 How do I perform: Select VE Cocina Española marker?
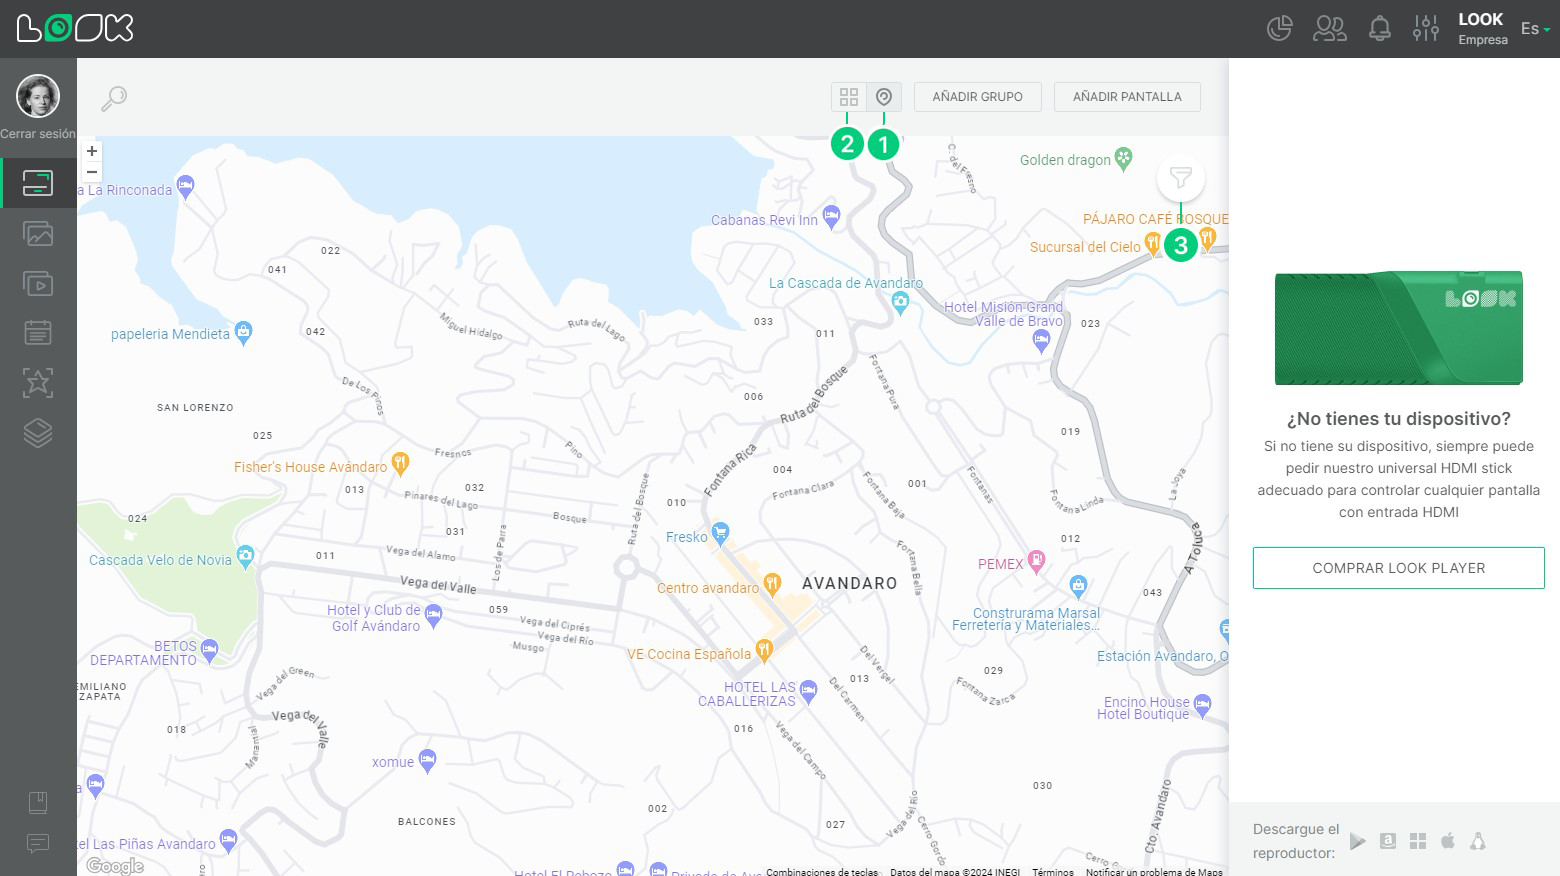pos(764,650)
